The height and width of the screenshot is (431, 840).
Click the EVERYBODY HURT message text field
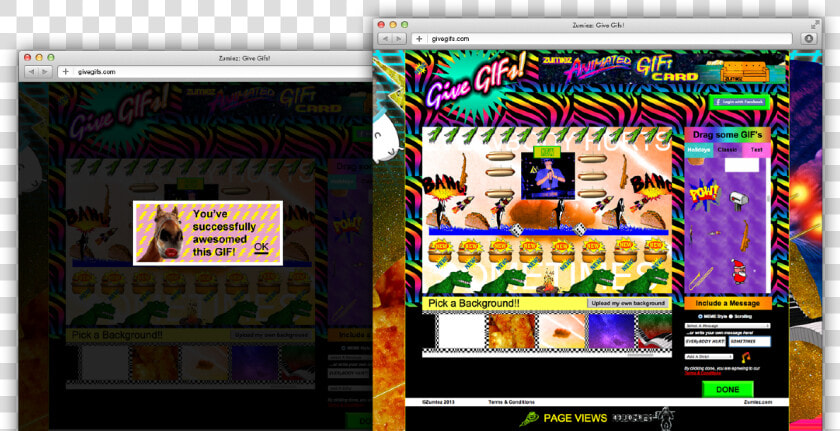click(x=704, y=342)
